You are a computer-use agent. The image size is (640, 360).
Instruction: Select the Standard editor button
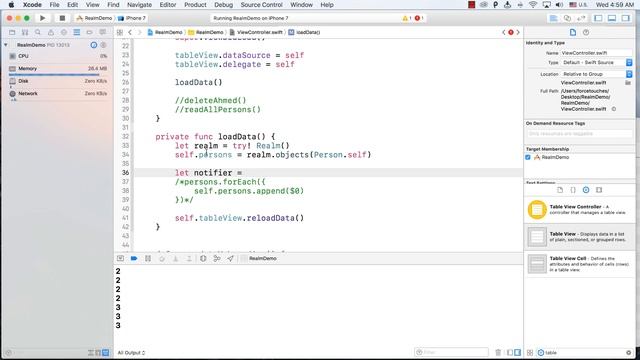point(553,18)
